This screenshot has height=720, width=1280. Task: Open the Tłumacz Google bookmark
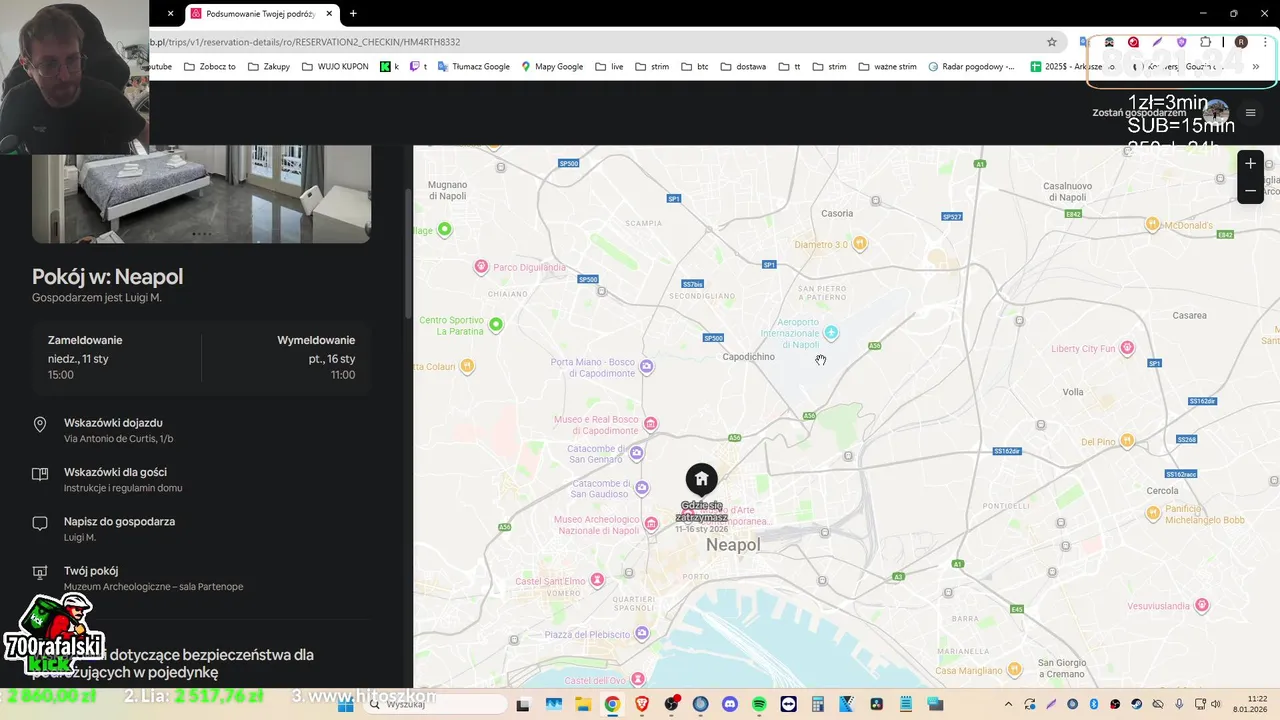click(473, 67)
